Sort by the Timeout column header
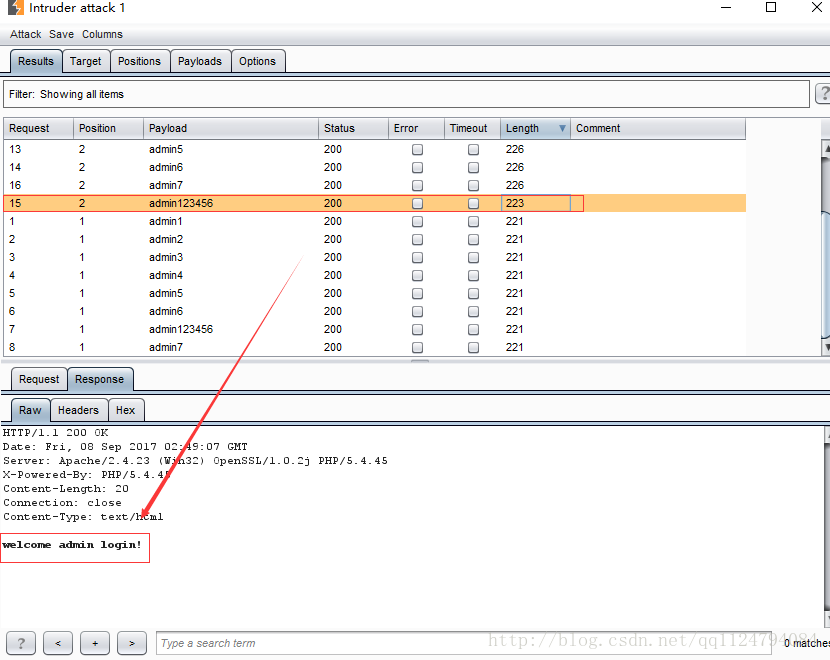The height and width of the screenshot is (660, 830). [x=472, y=128]
